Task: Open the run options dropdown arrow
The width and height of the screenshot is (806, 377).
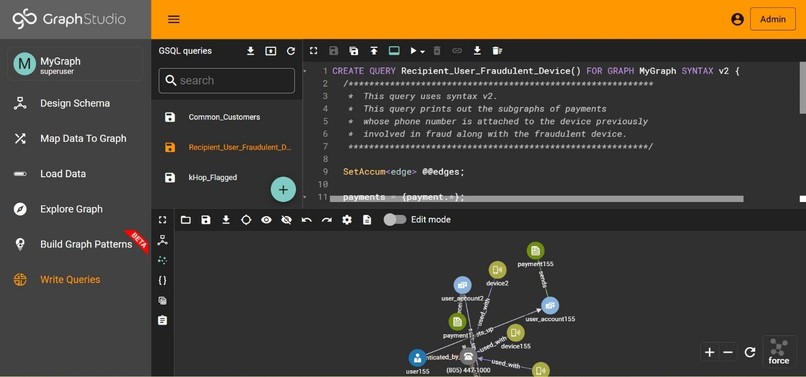Action: click(423, 51)
